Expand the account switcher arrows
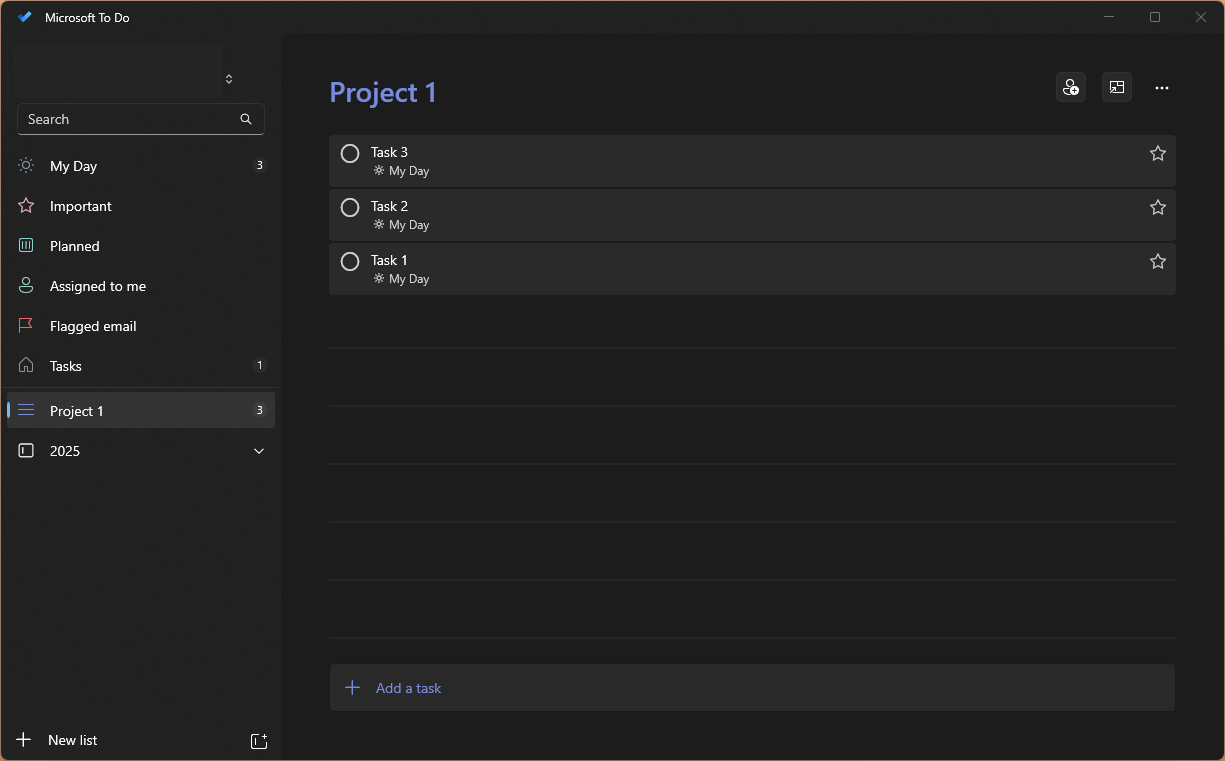The width and height of the screenshot is (1225, 761). tap(229, 79)
